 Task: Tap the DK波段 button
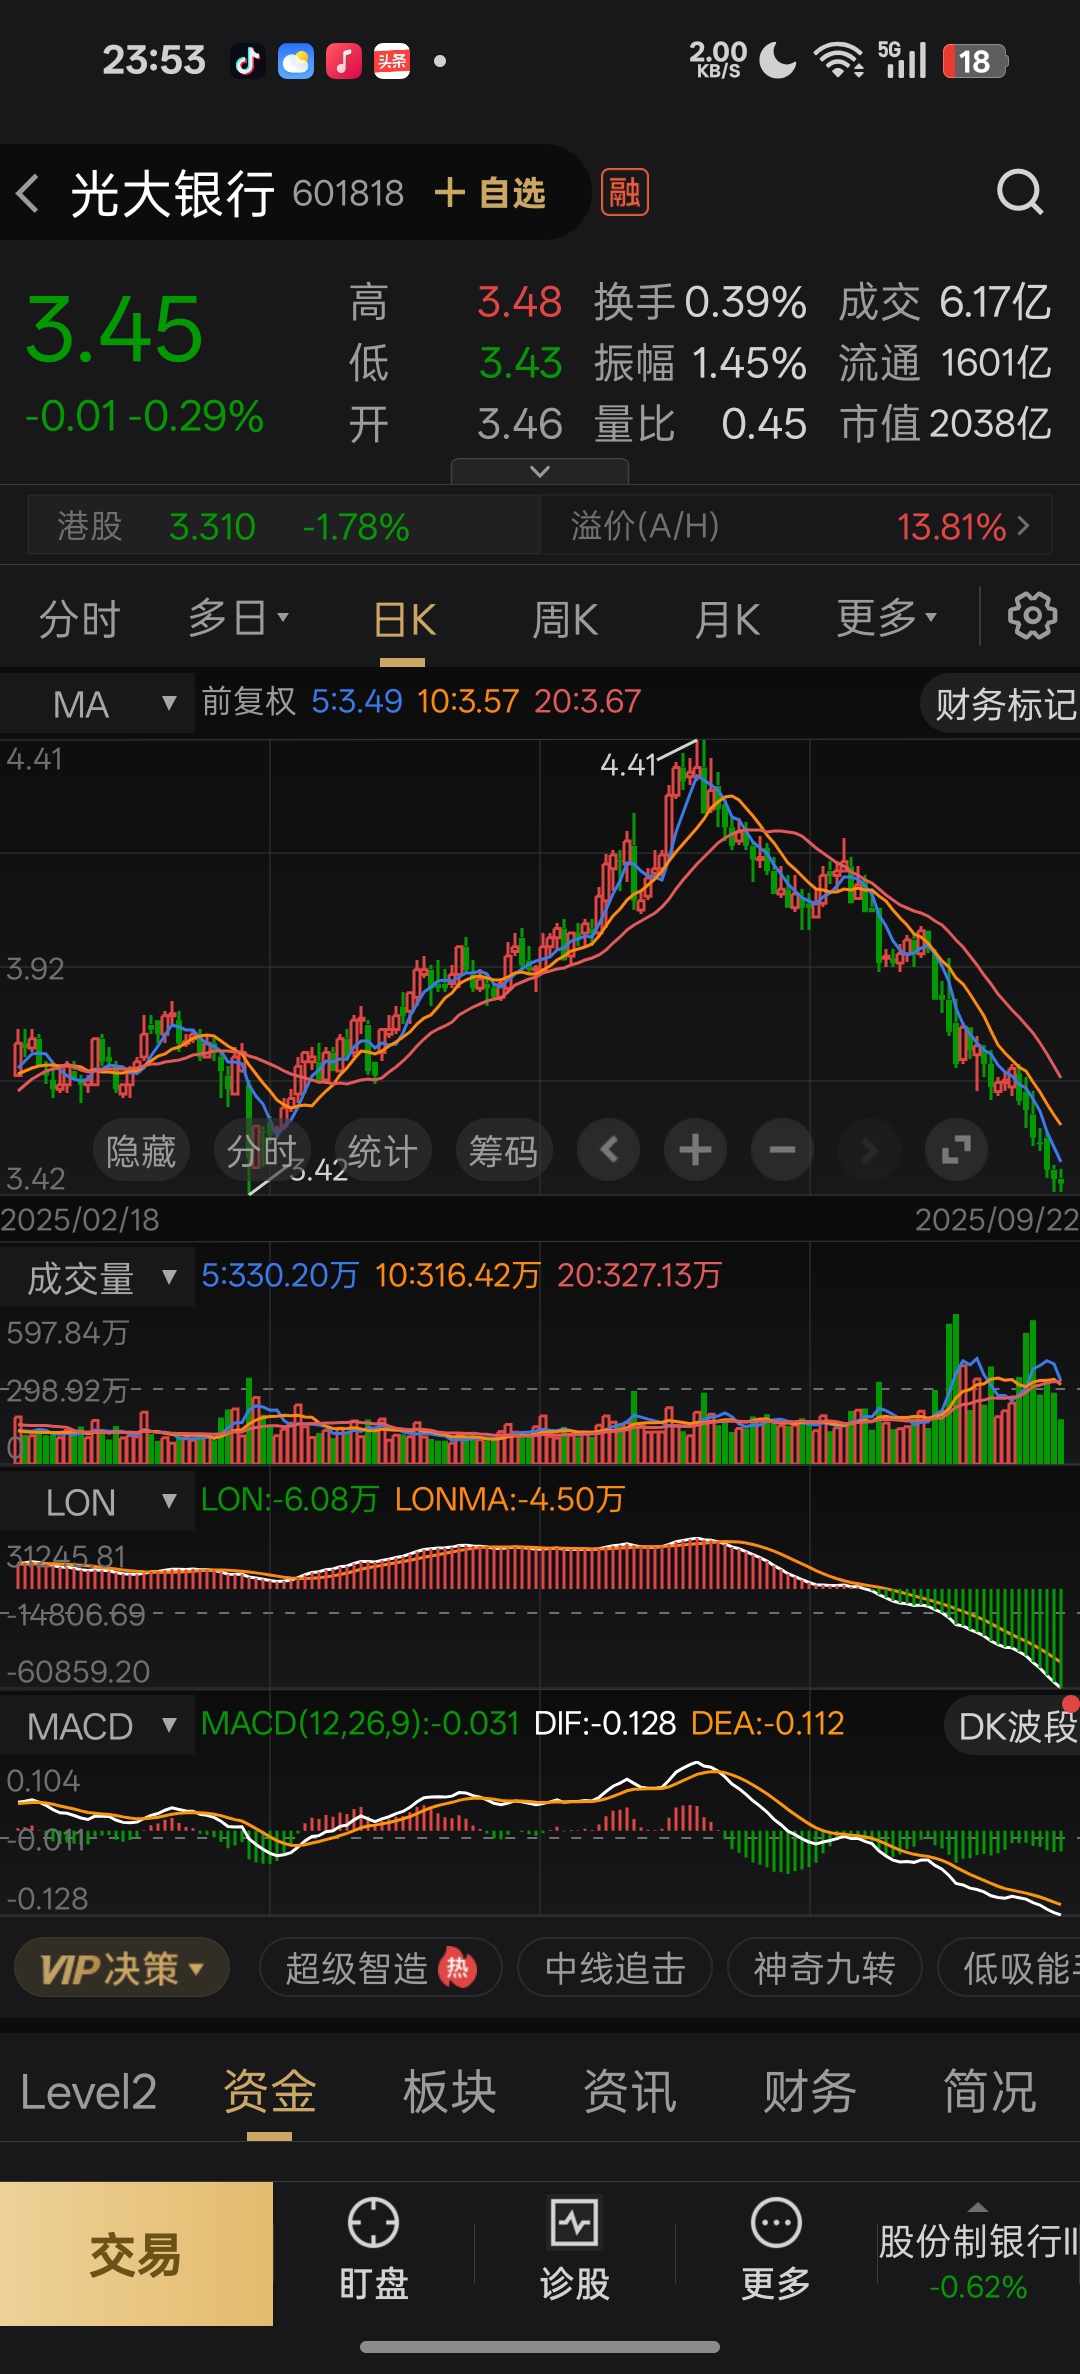(x=1014, y=1726)
